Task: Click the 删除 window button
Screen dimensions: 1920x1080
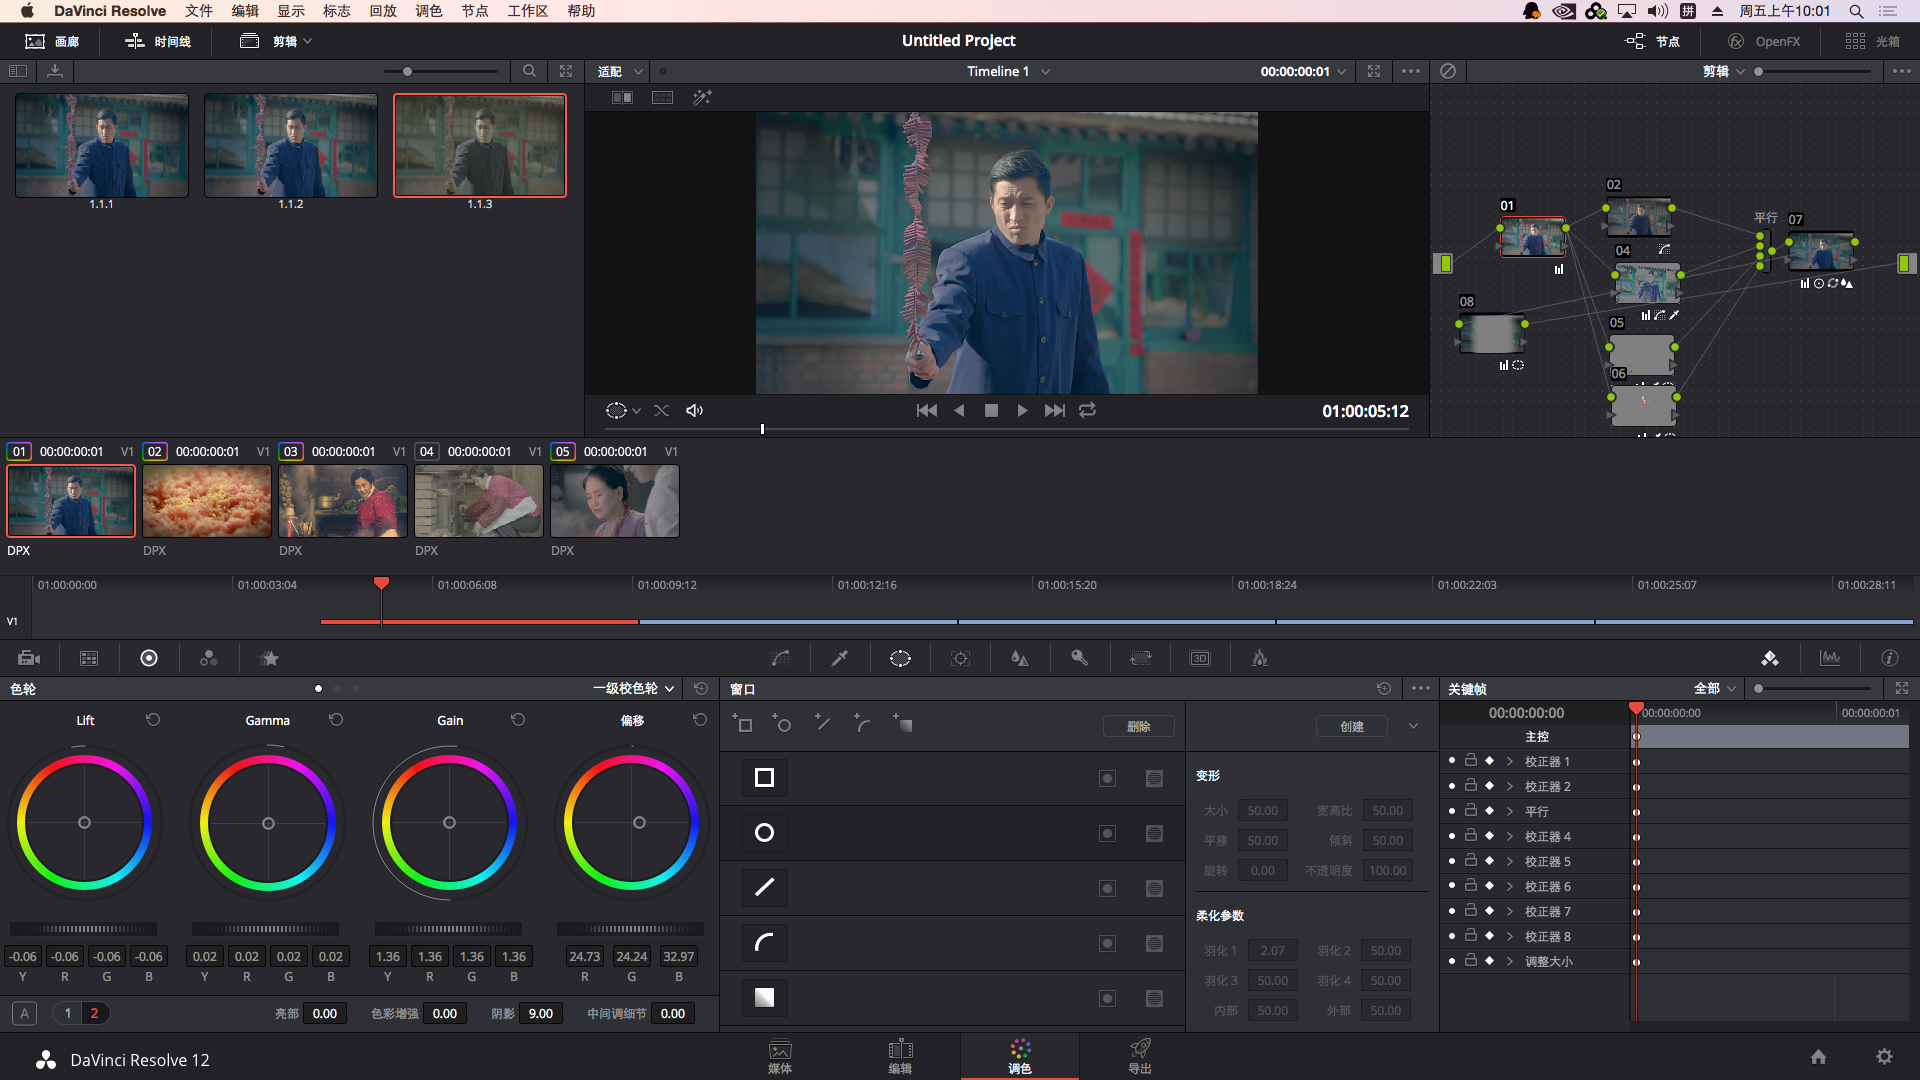Action: pos(1139,726)
